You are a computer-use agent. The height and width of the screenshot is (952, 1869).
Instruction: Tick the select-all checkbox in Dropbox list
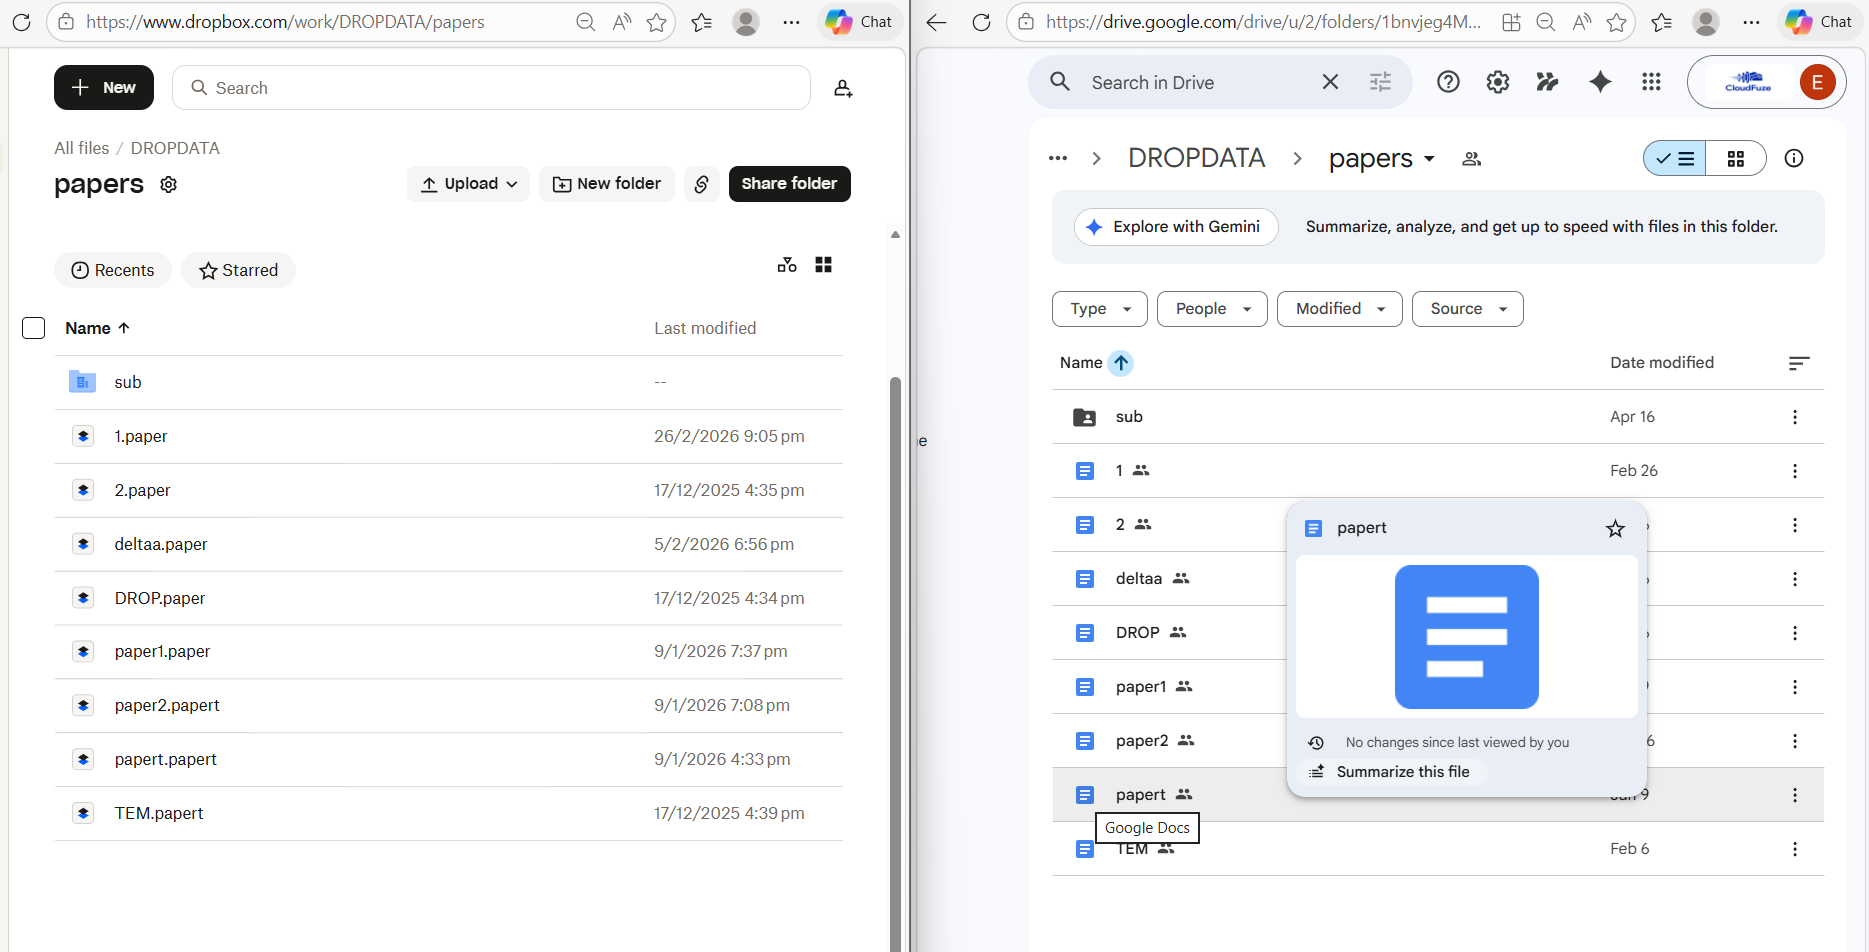pyautogui.click(x=34, y=328)
